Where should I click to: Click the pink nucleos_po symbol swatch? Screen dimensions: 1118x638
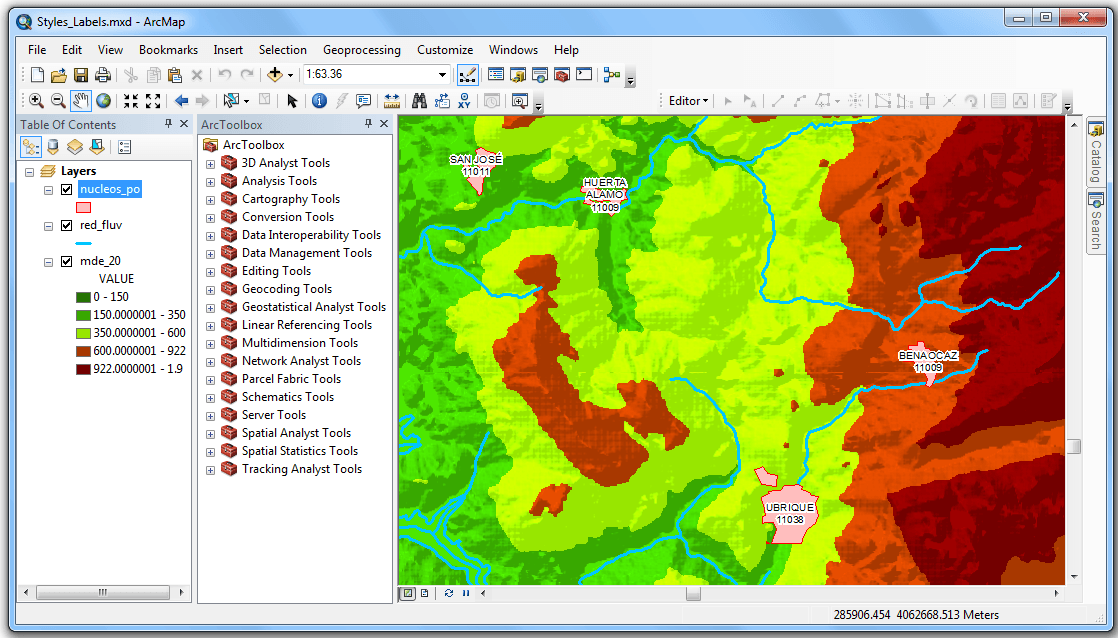pos(84,207)
